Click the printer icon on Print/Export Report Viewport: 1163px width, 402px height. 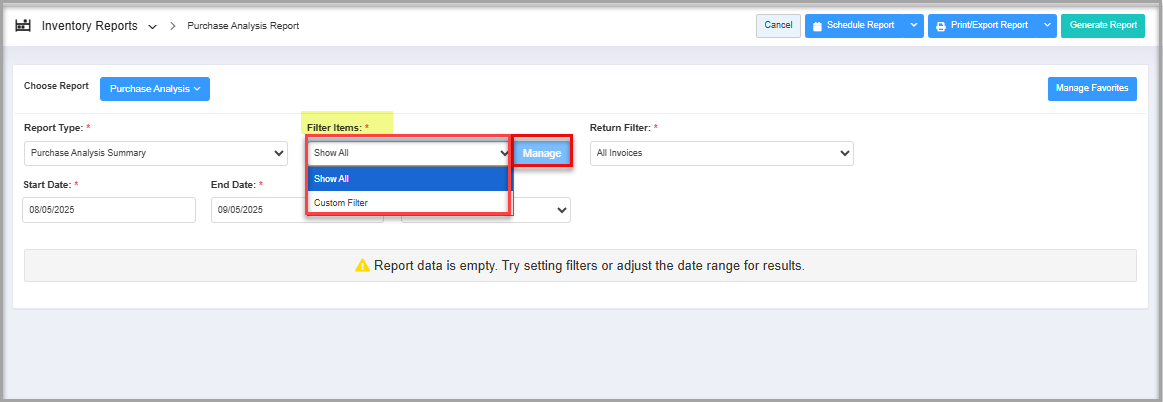click(x=940, y=26)
